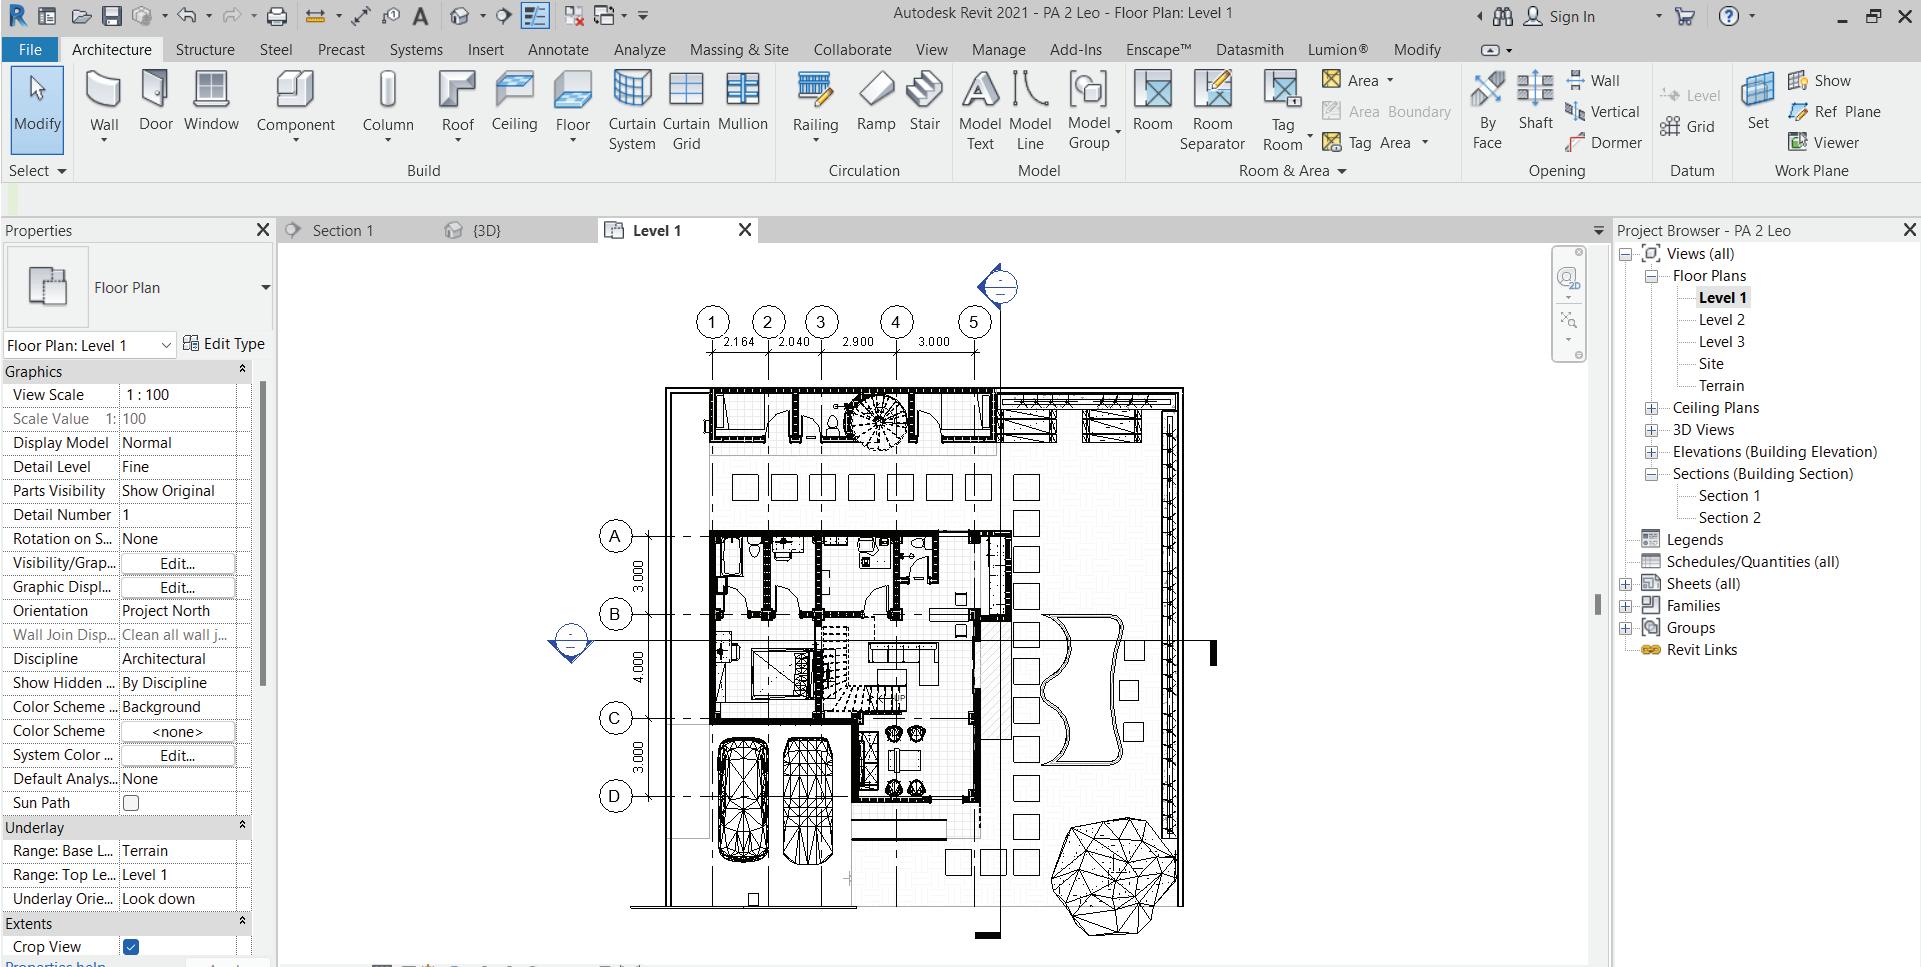This screenshot has width=1921, height=967.
Task: Choose the Window tool
Action: point(211,103)
